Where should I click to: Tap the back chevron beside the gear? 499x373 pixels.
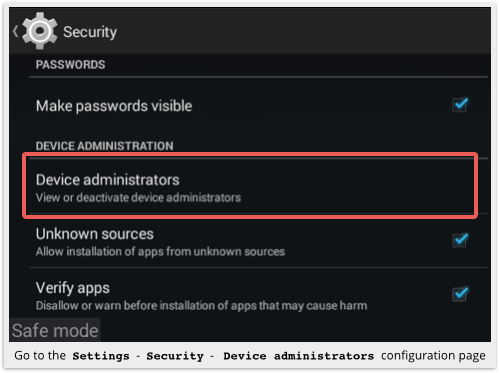[15, 31]
